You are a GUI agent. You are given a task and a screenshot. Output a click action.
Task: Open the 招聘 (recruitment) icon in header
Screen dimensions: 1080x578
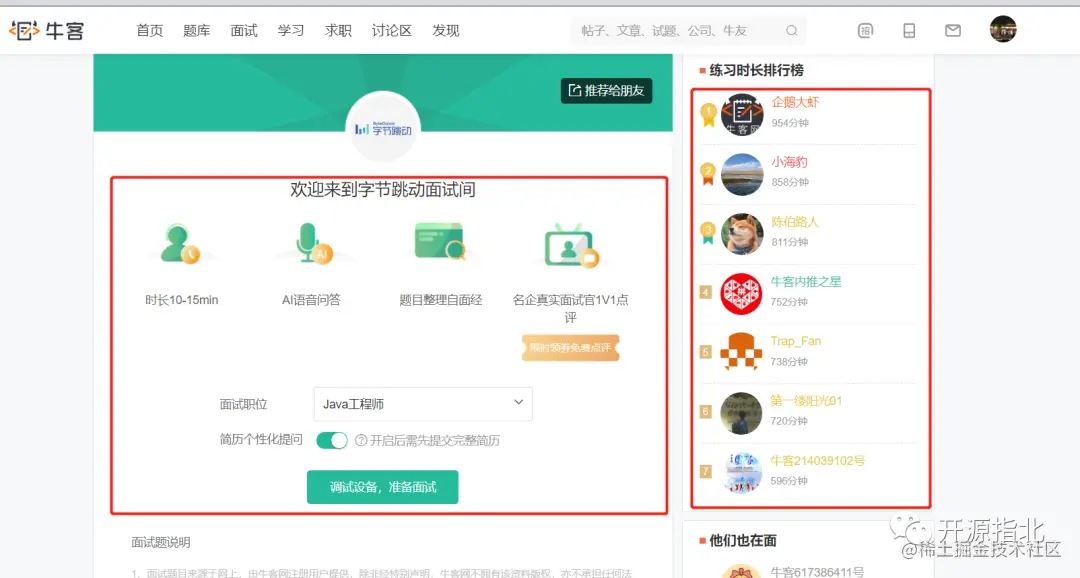coord(865,30)
